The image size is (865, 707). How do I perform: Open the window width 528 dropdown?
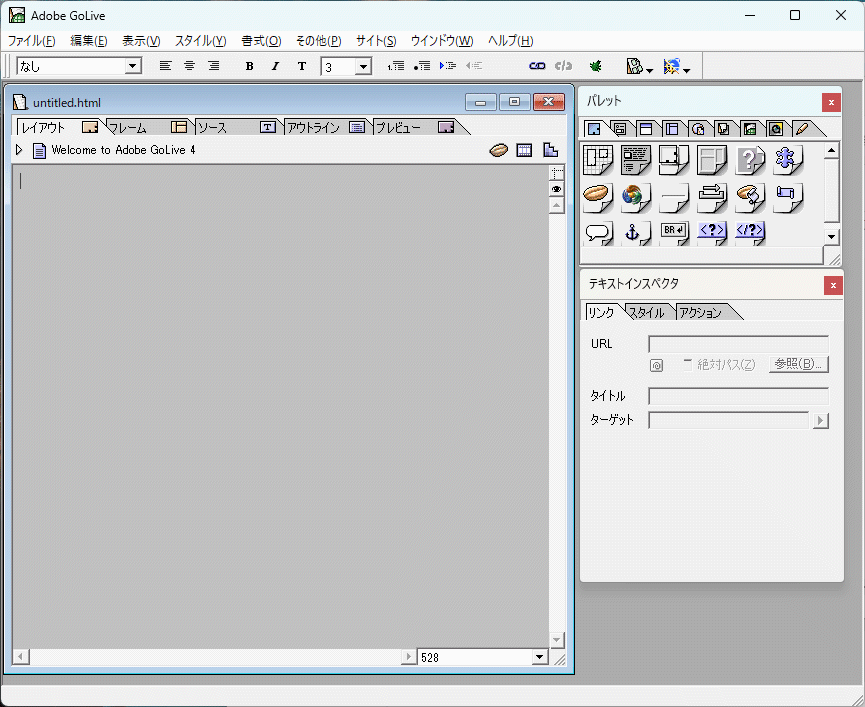coord(540,658)
